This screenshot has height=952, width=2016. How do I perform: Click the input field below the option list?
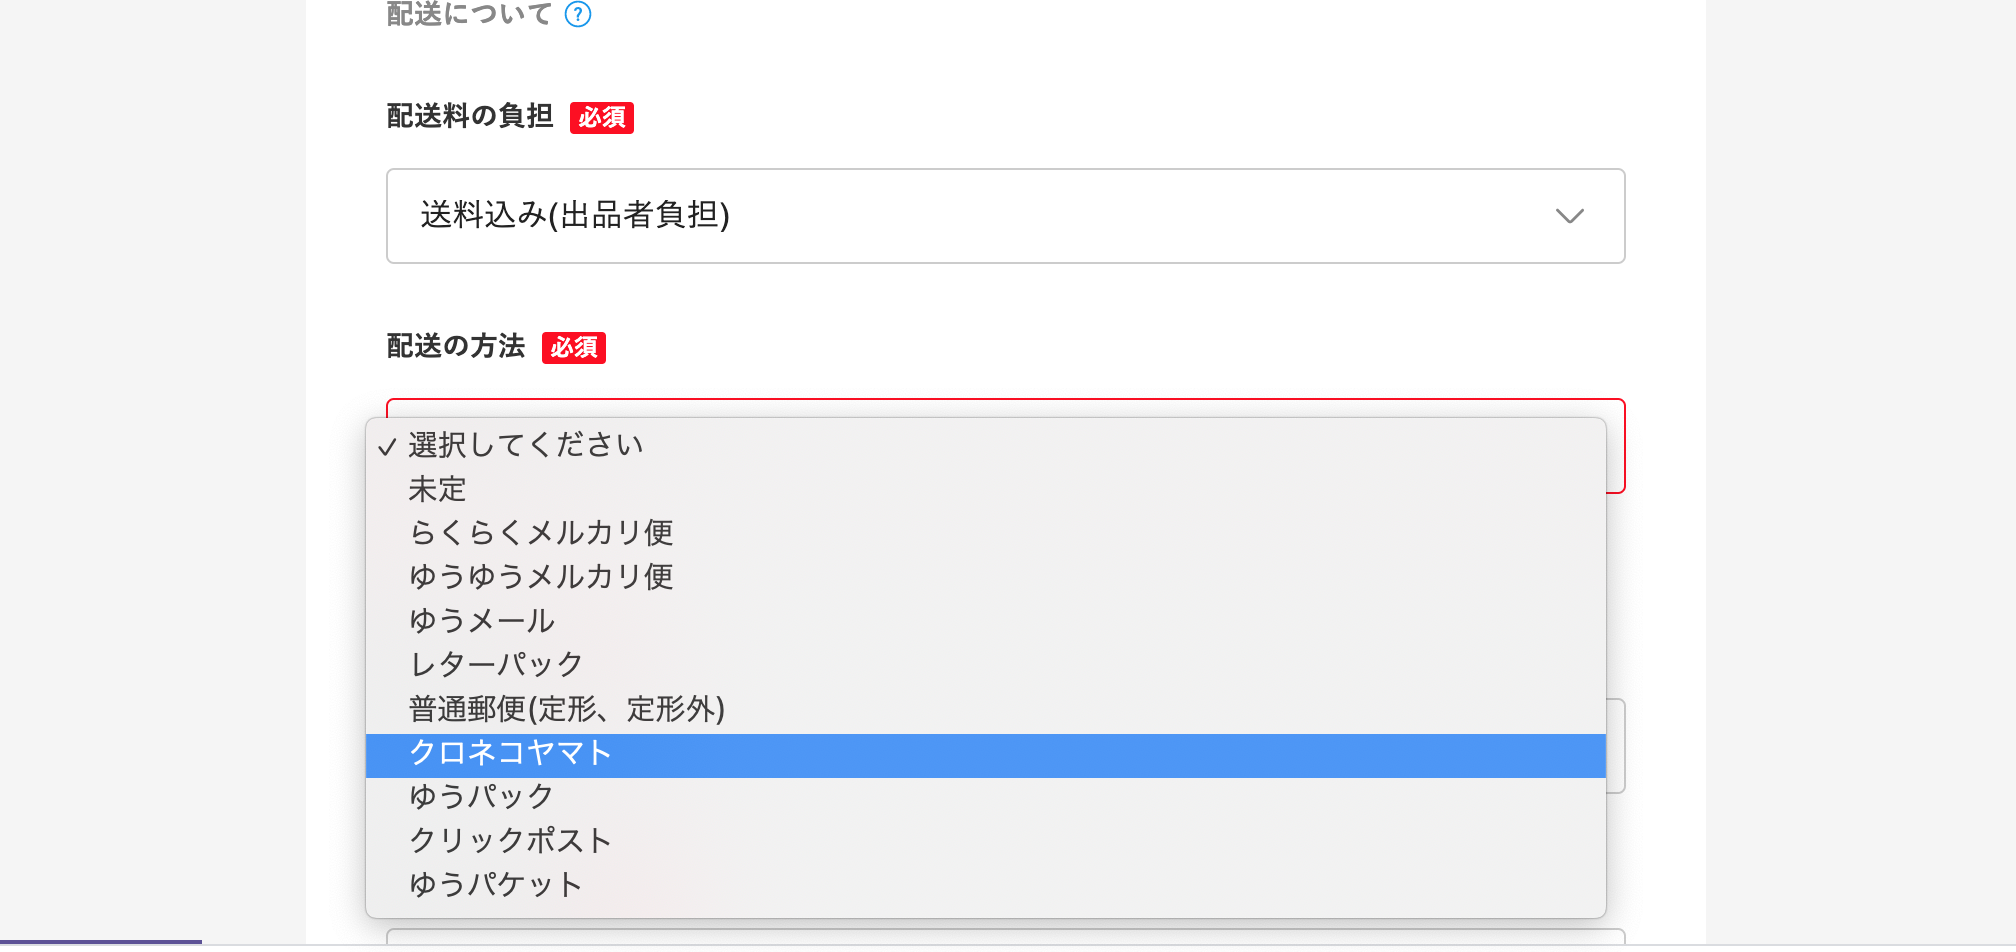(1006, 937)
